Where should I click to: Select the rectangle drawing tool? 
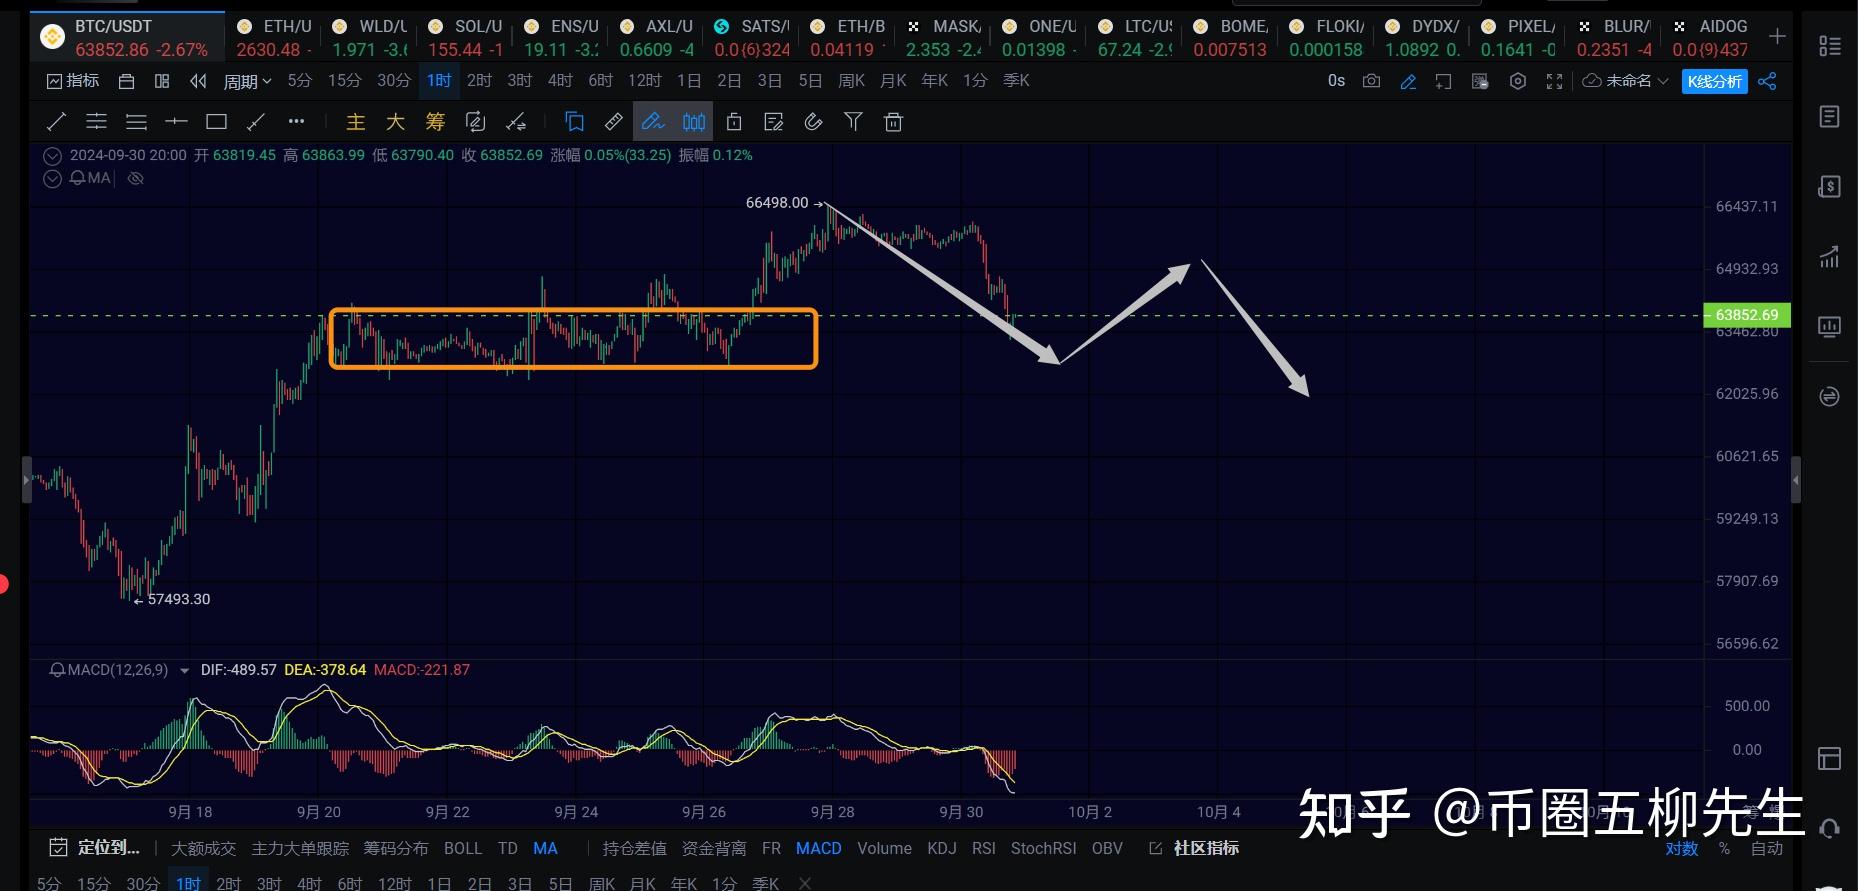click(x=216, y=122)
